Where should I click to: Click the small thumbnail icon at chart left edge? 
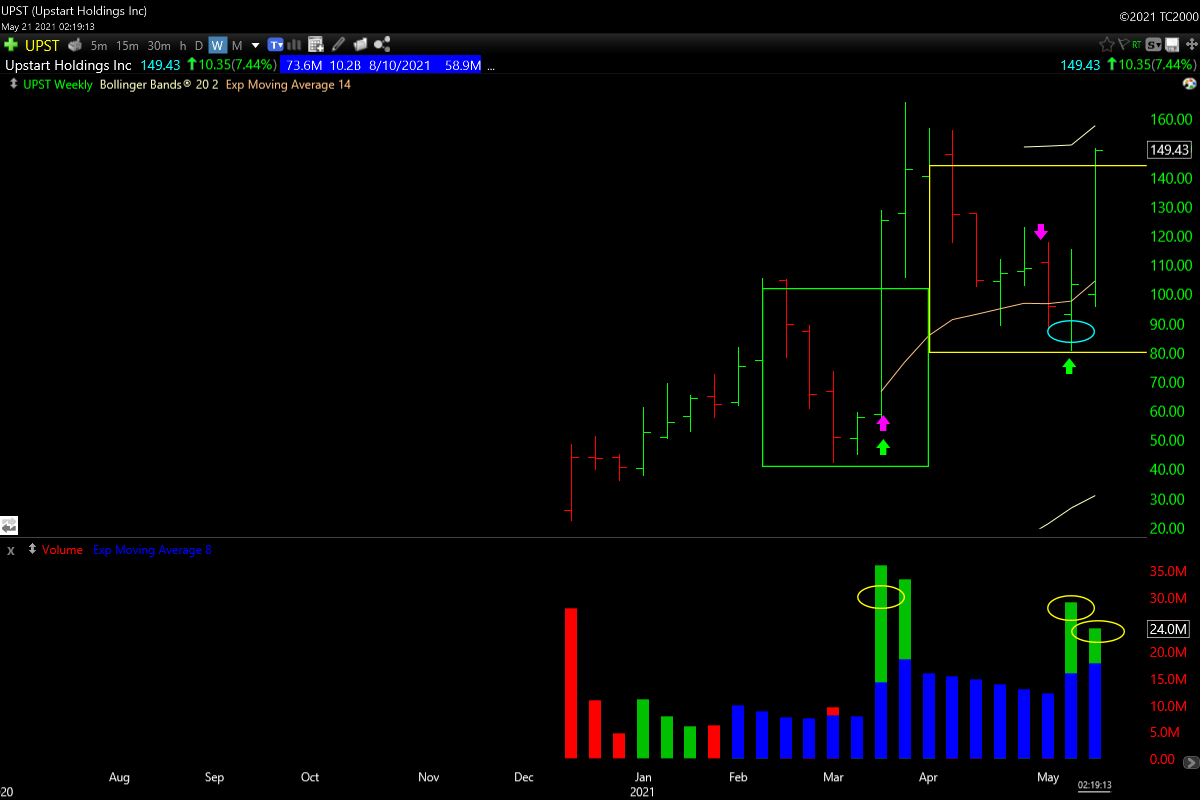pyautogui.click(x=9, y=524)
